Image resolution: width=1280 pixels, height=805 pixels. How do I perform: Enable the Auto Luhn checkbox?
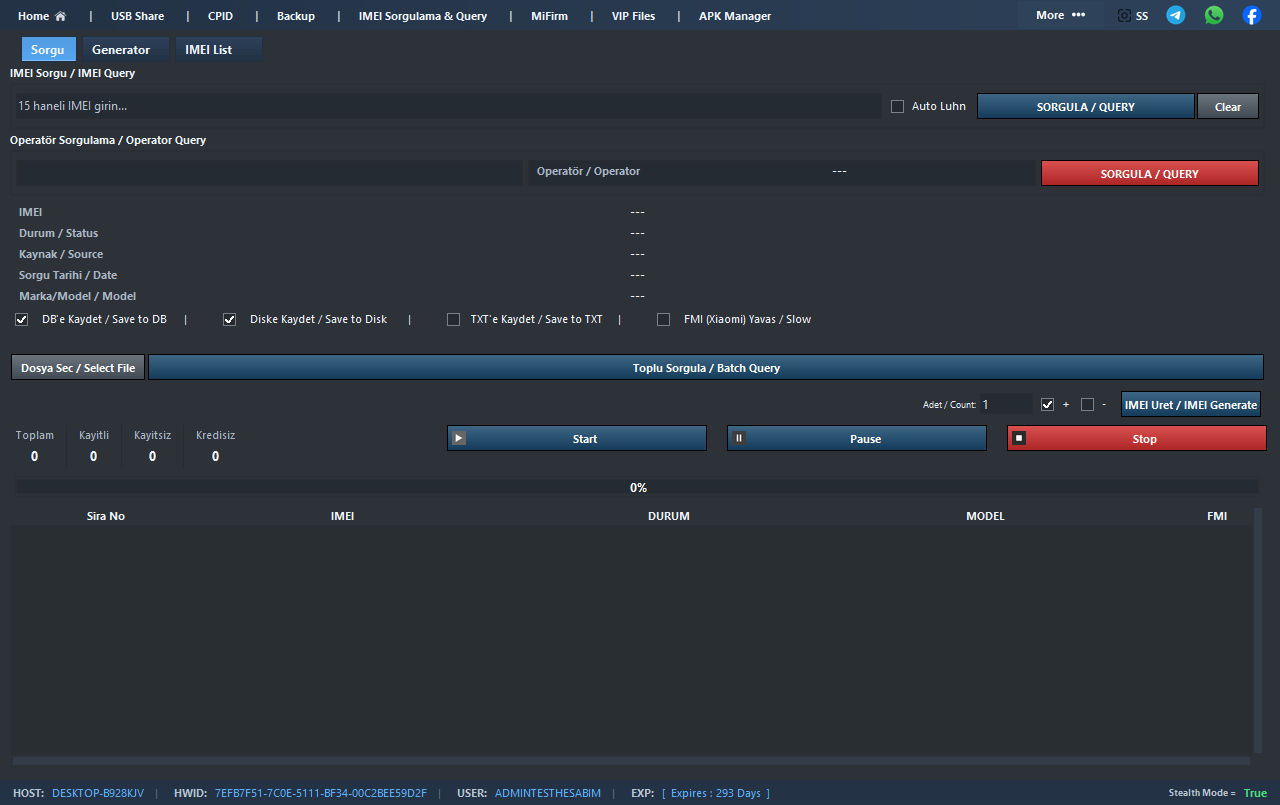click(897, 106)
